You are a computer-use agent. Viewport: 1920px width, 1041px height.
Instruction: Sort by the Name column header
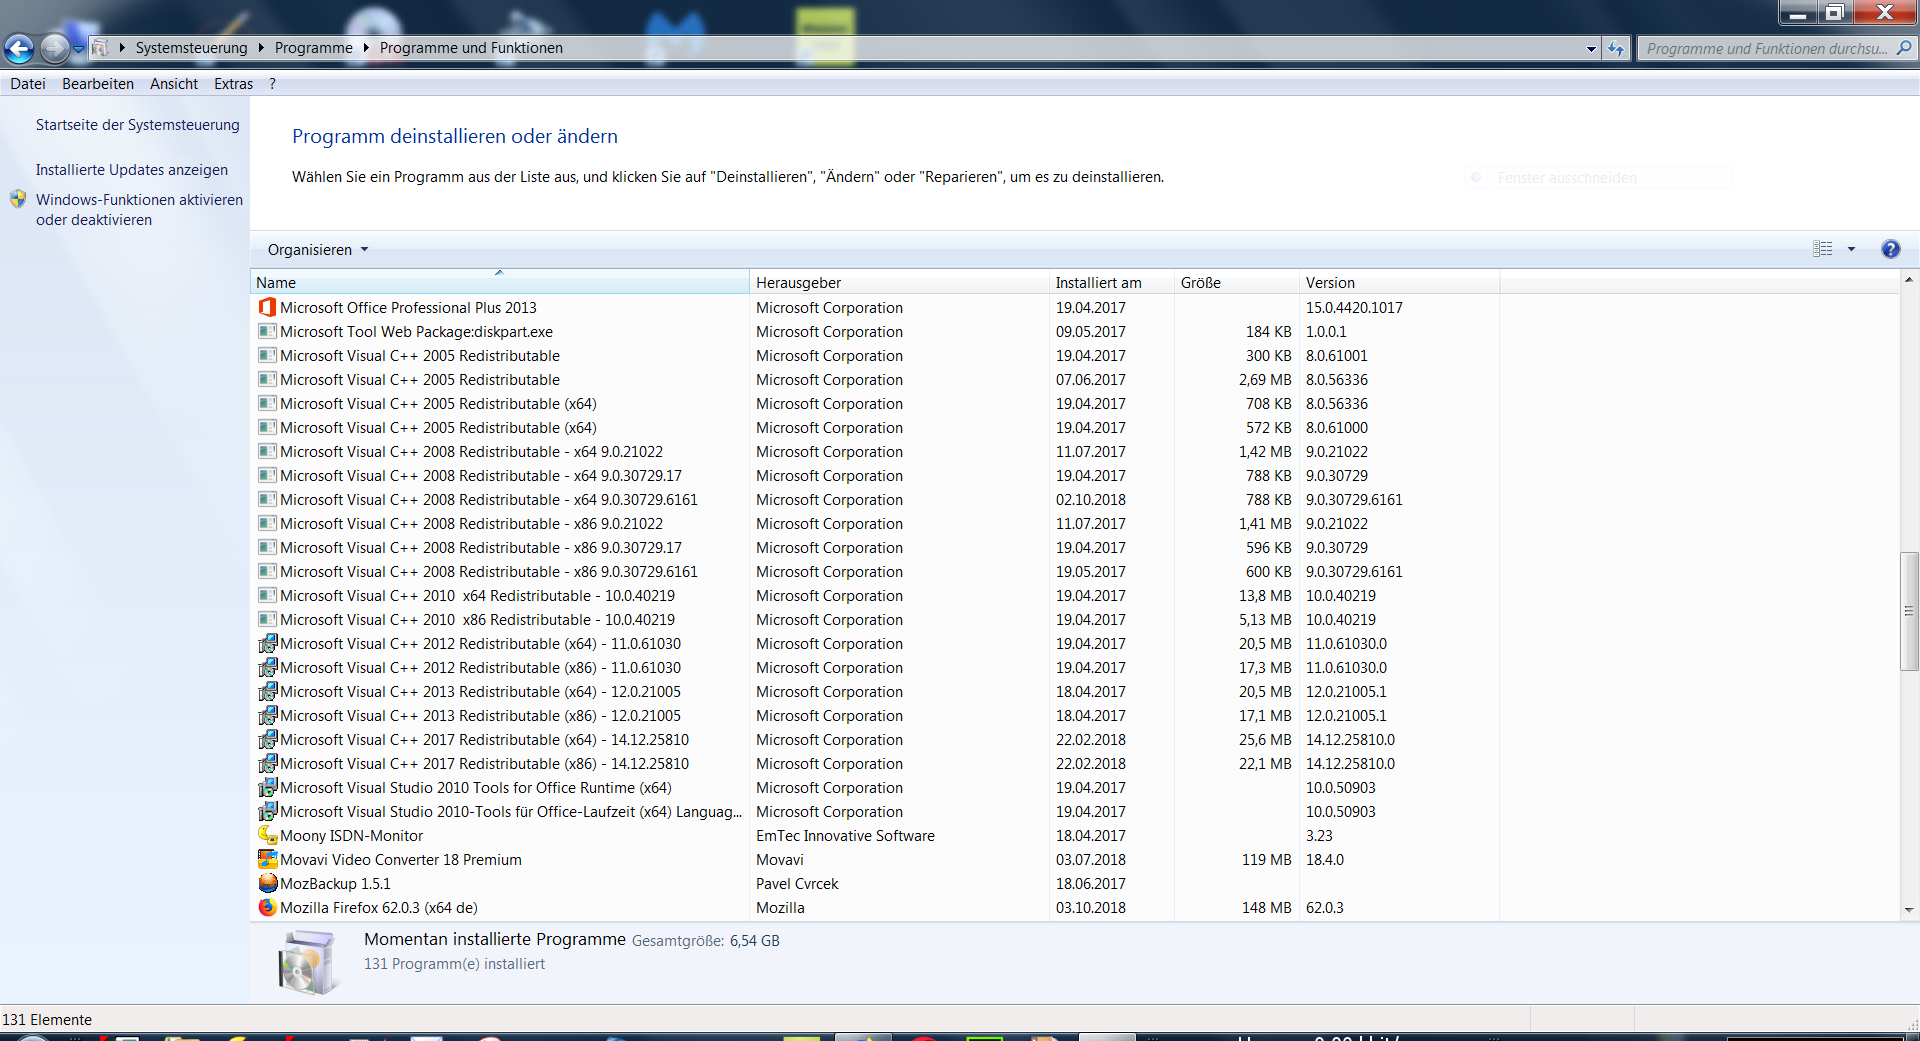coord(500,282)
